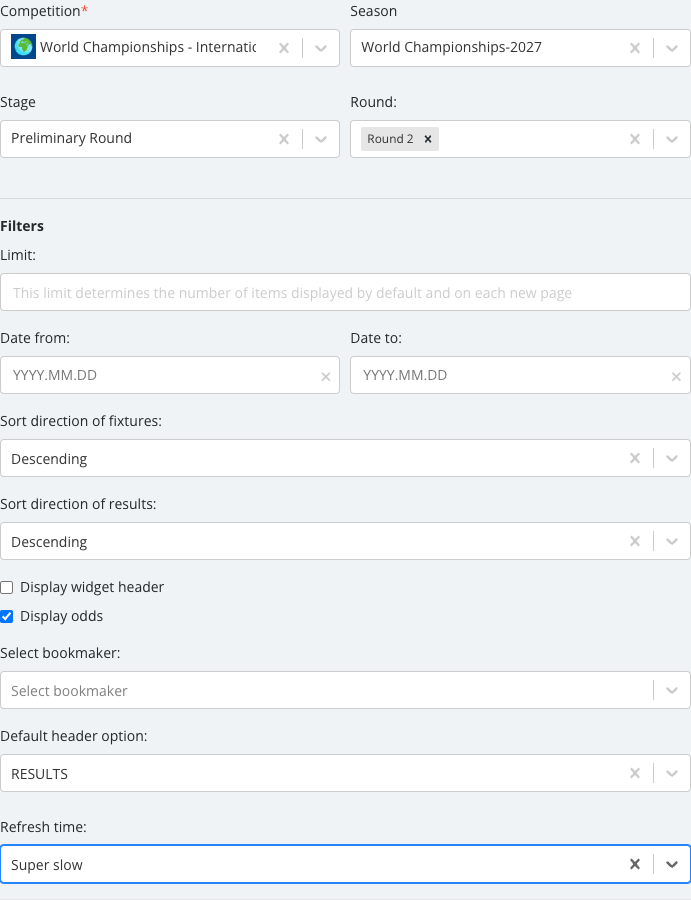Clear the Super slow refresh time

point(635,864)
